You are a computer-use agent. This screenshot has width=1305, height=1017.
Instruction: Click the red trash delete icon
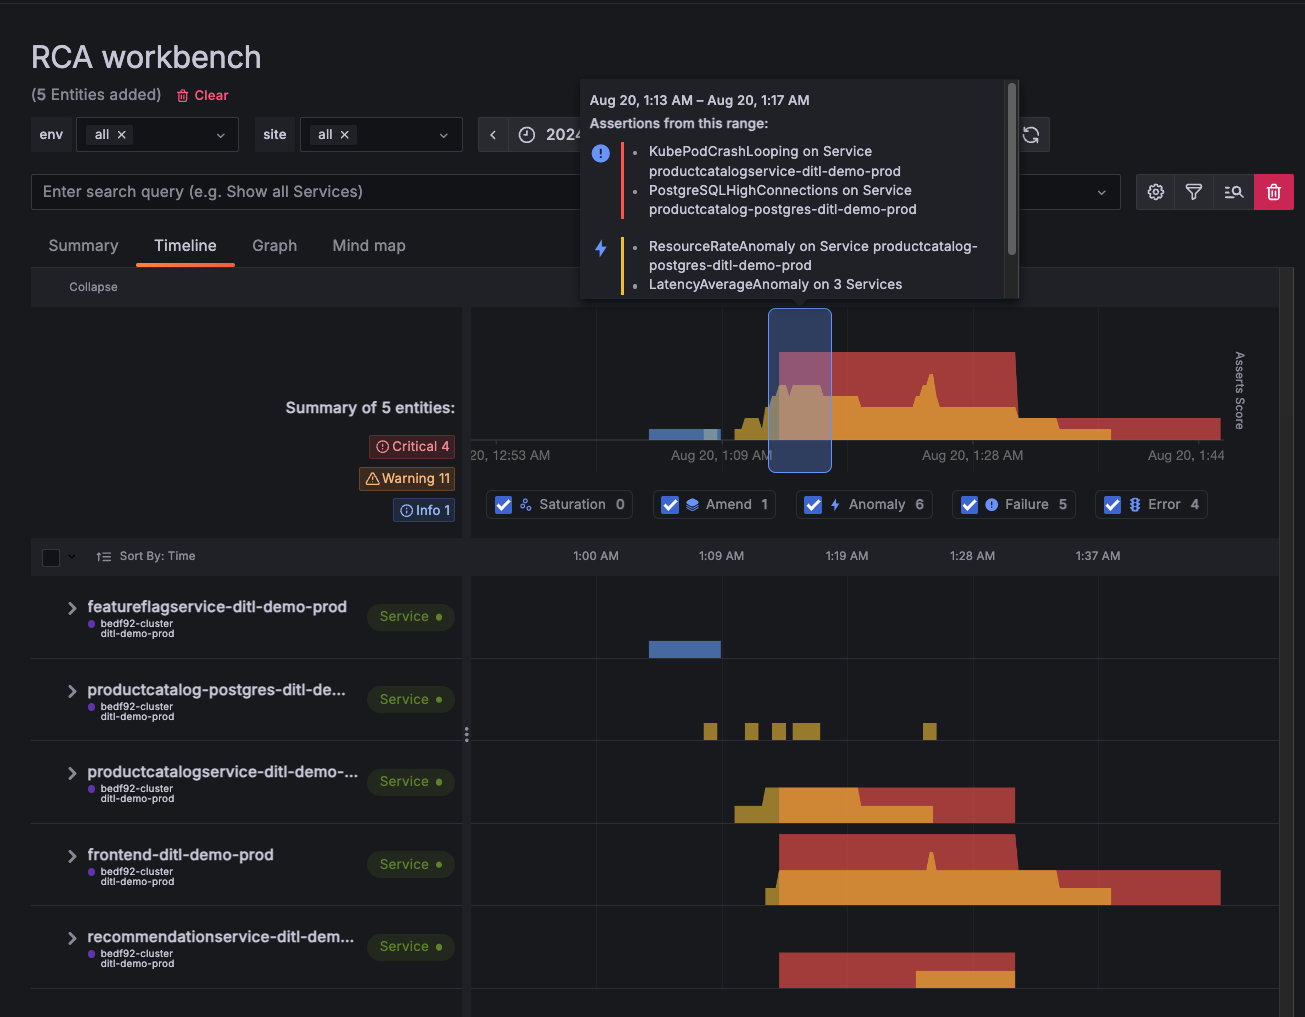coord(1273,192)
